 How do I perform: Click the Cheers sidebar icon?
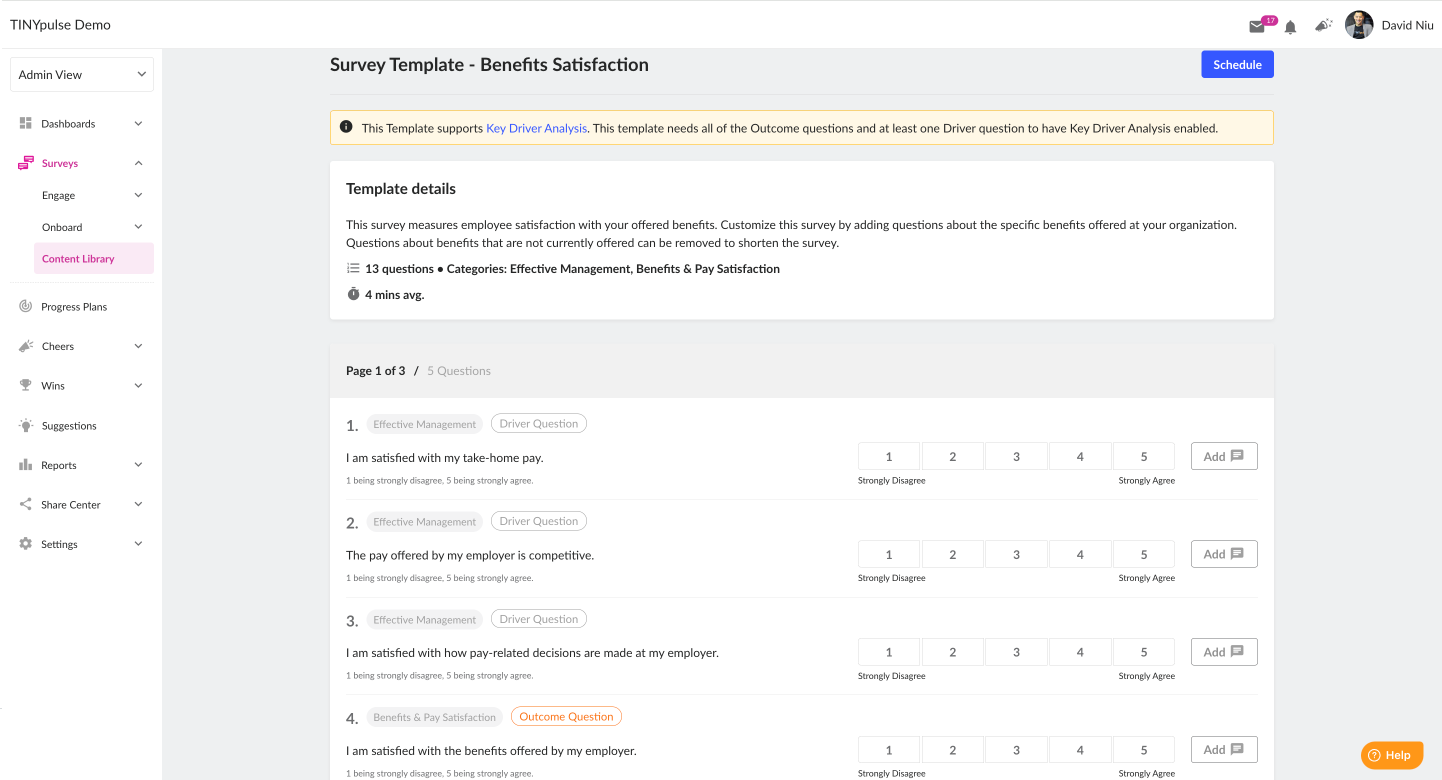tap(26, 346)
